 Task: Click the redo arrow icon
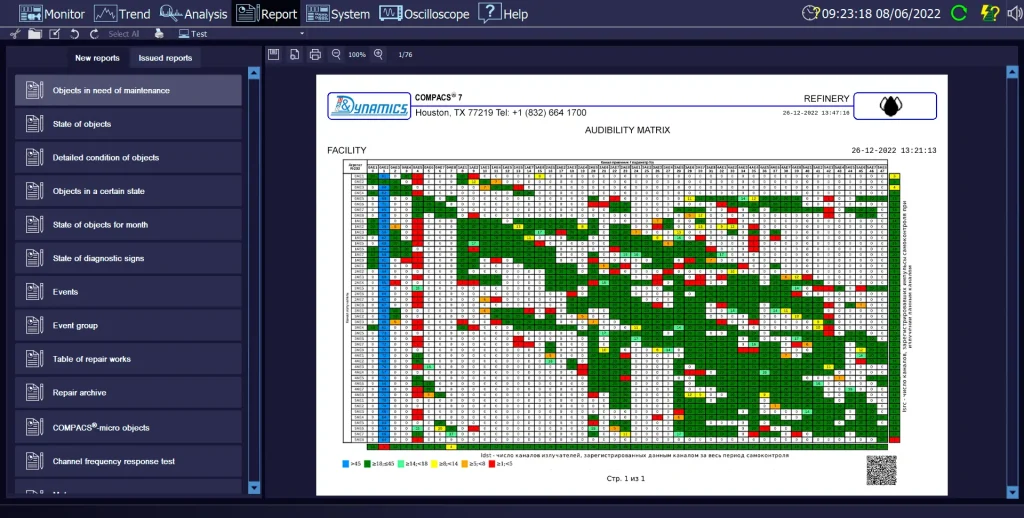pos(95,34)
